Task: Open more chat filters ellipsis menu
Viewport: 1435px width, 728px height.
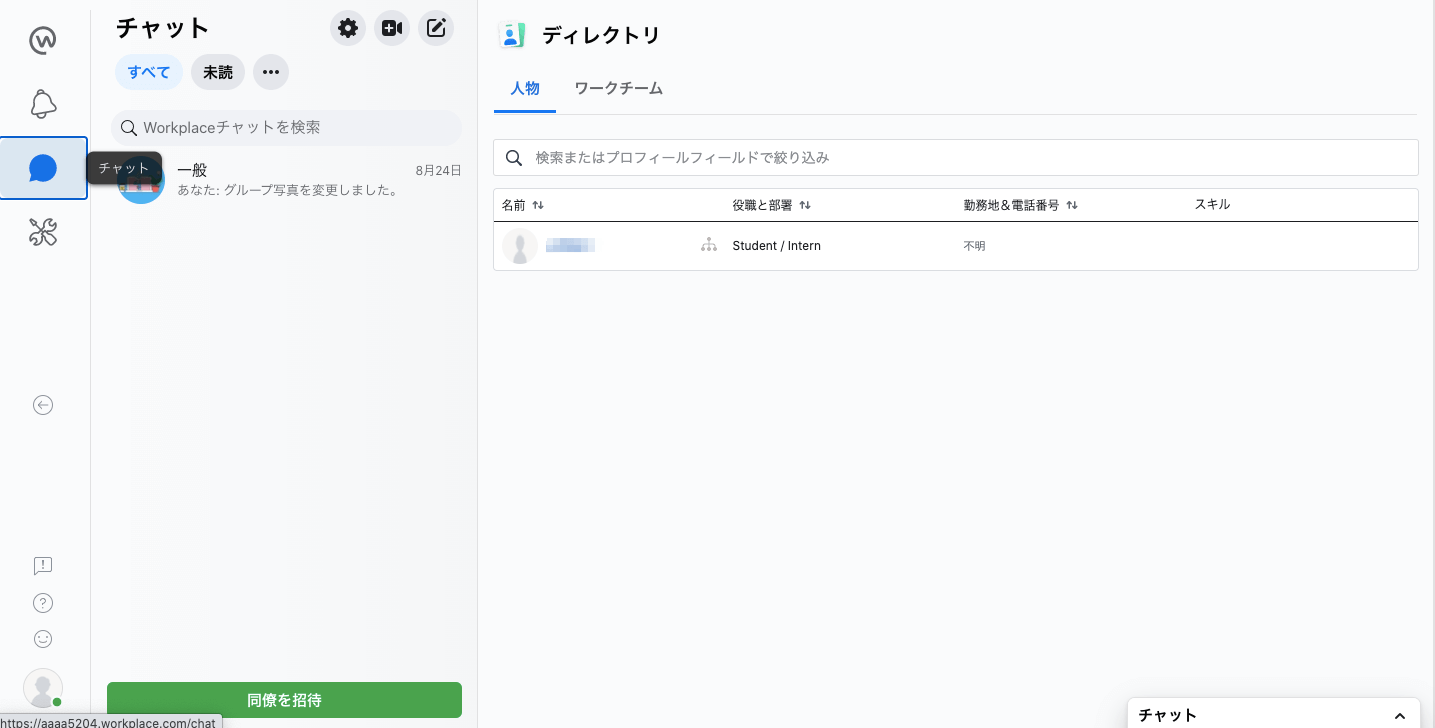Action: [271, 72]
